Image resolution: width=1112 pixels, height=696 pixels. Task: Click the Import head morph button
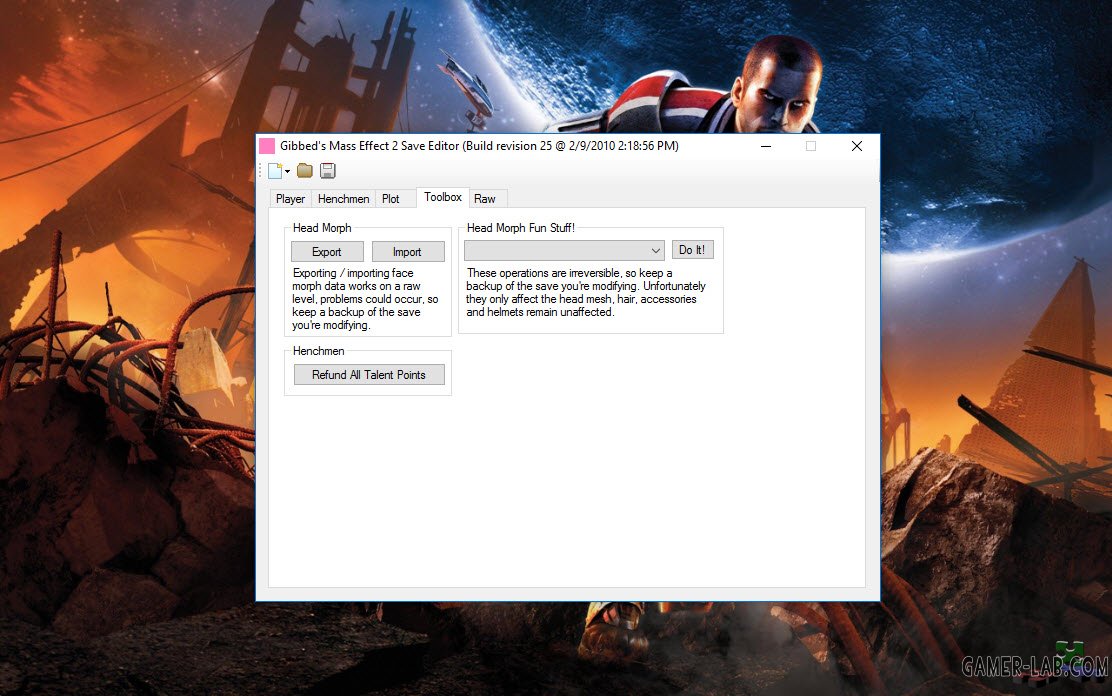(408, 252)
